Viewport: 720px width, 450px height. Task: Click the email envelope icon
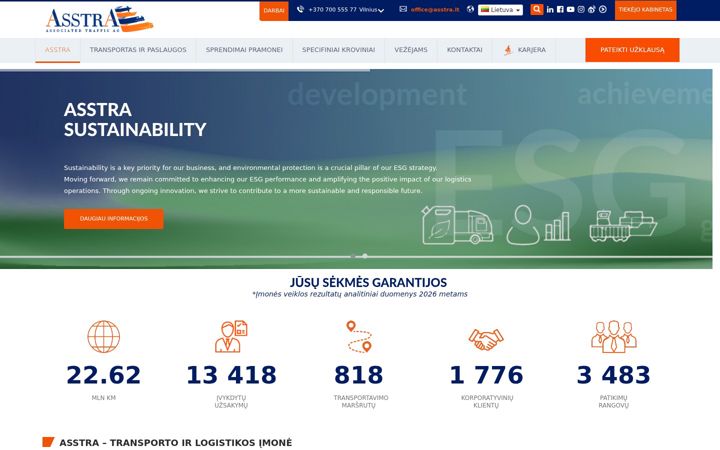[403, 9]
